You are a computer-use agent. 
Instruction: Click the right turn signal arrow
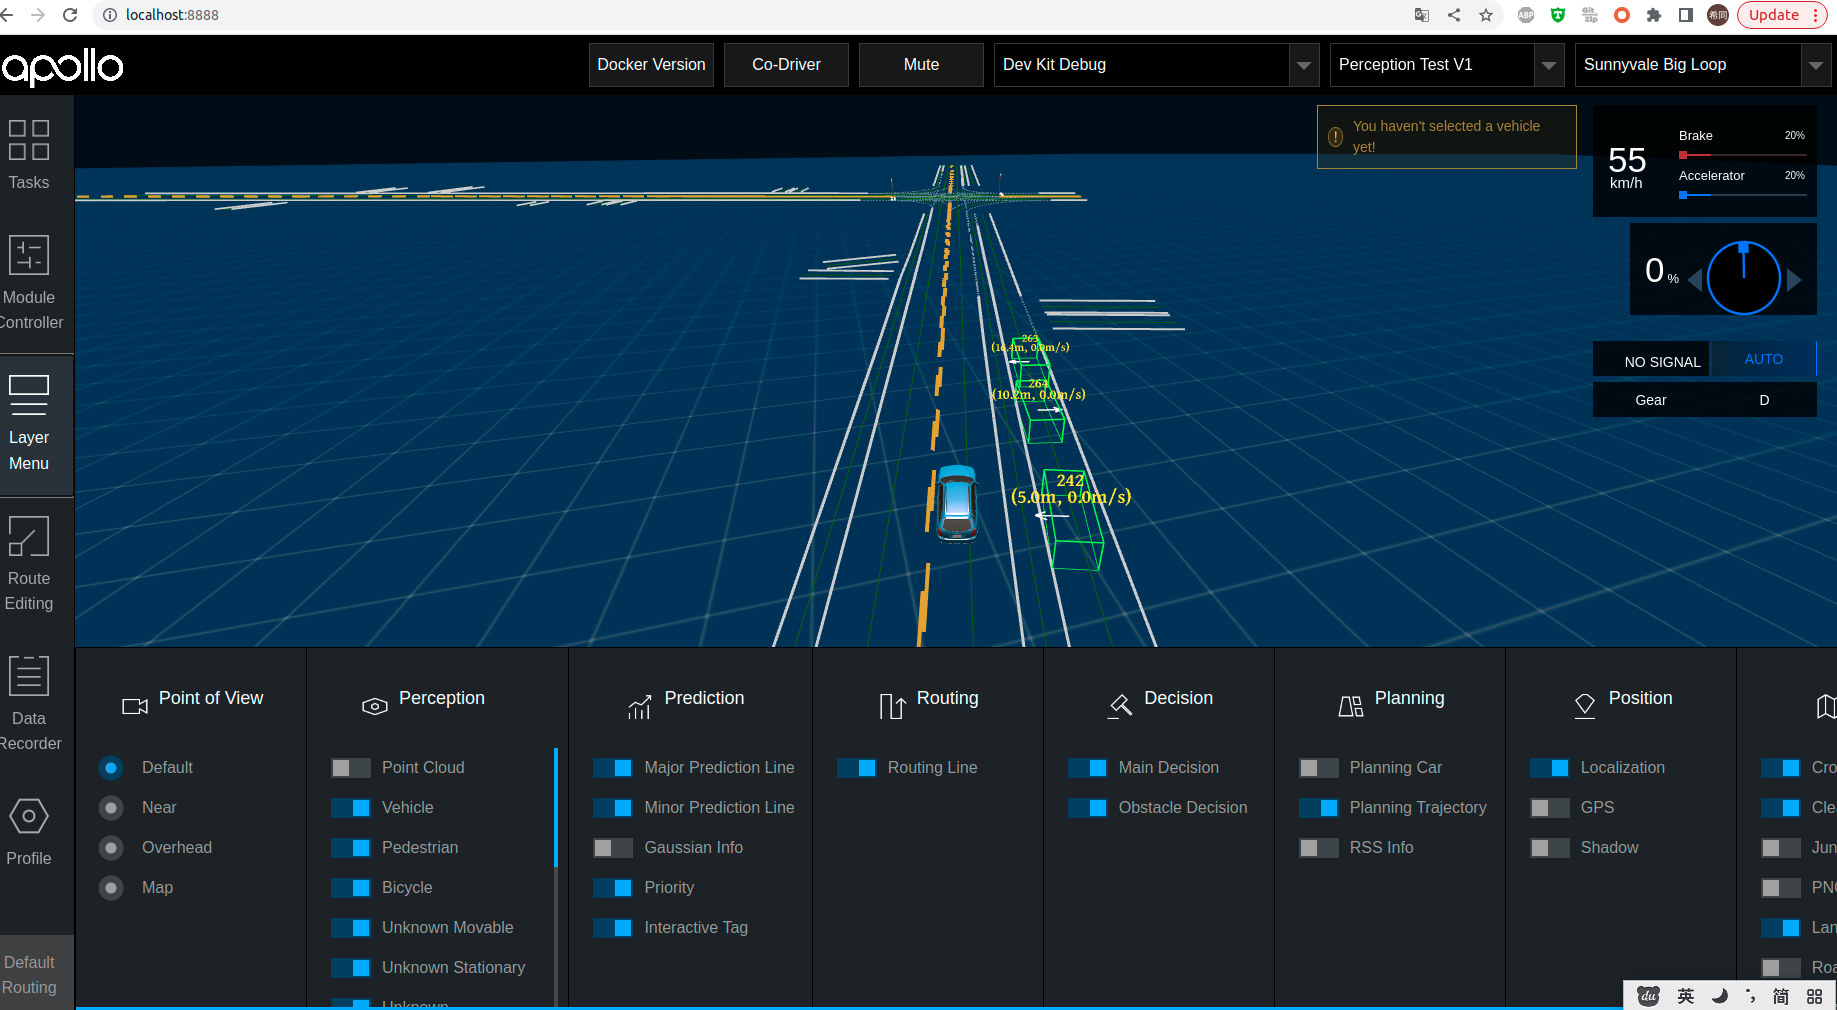[x=1794, y=280]
